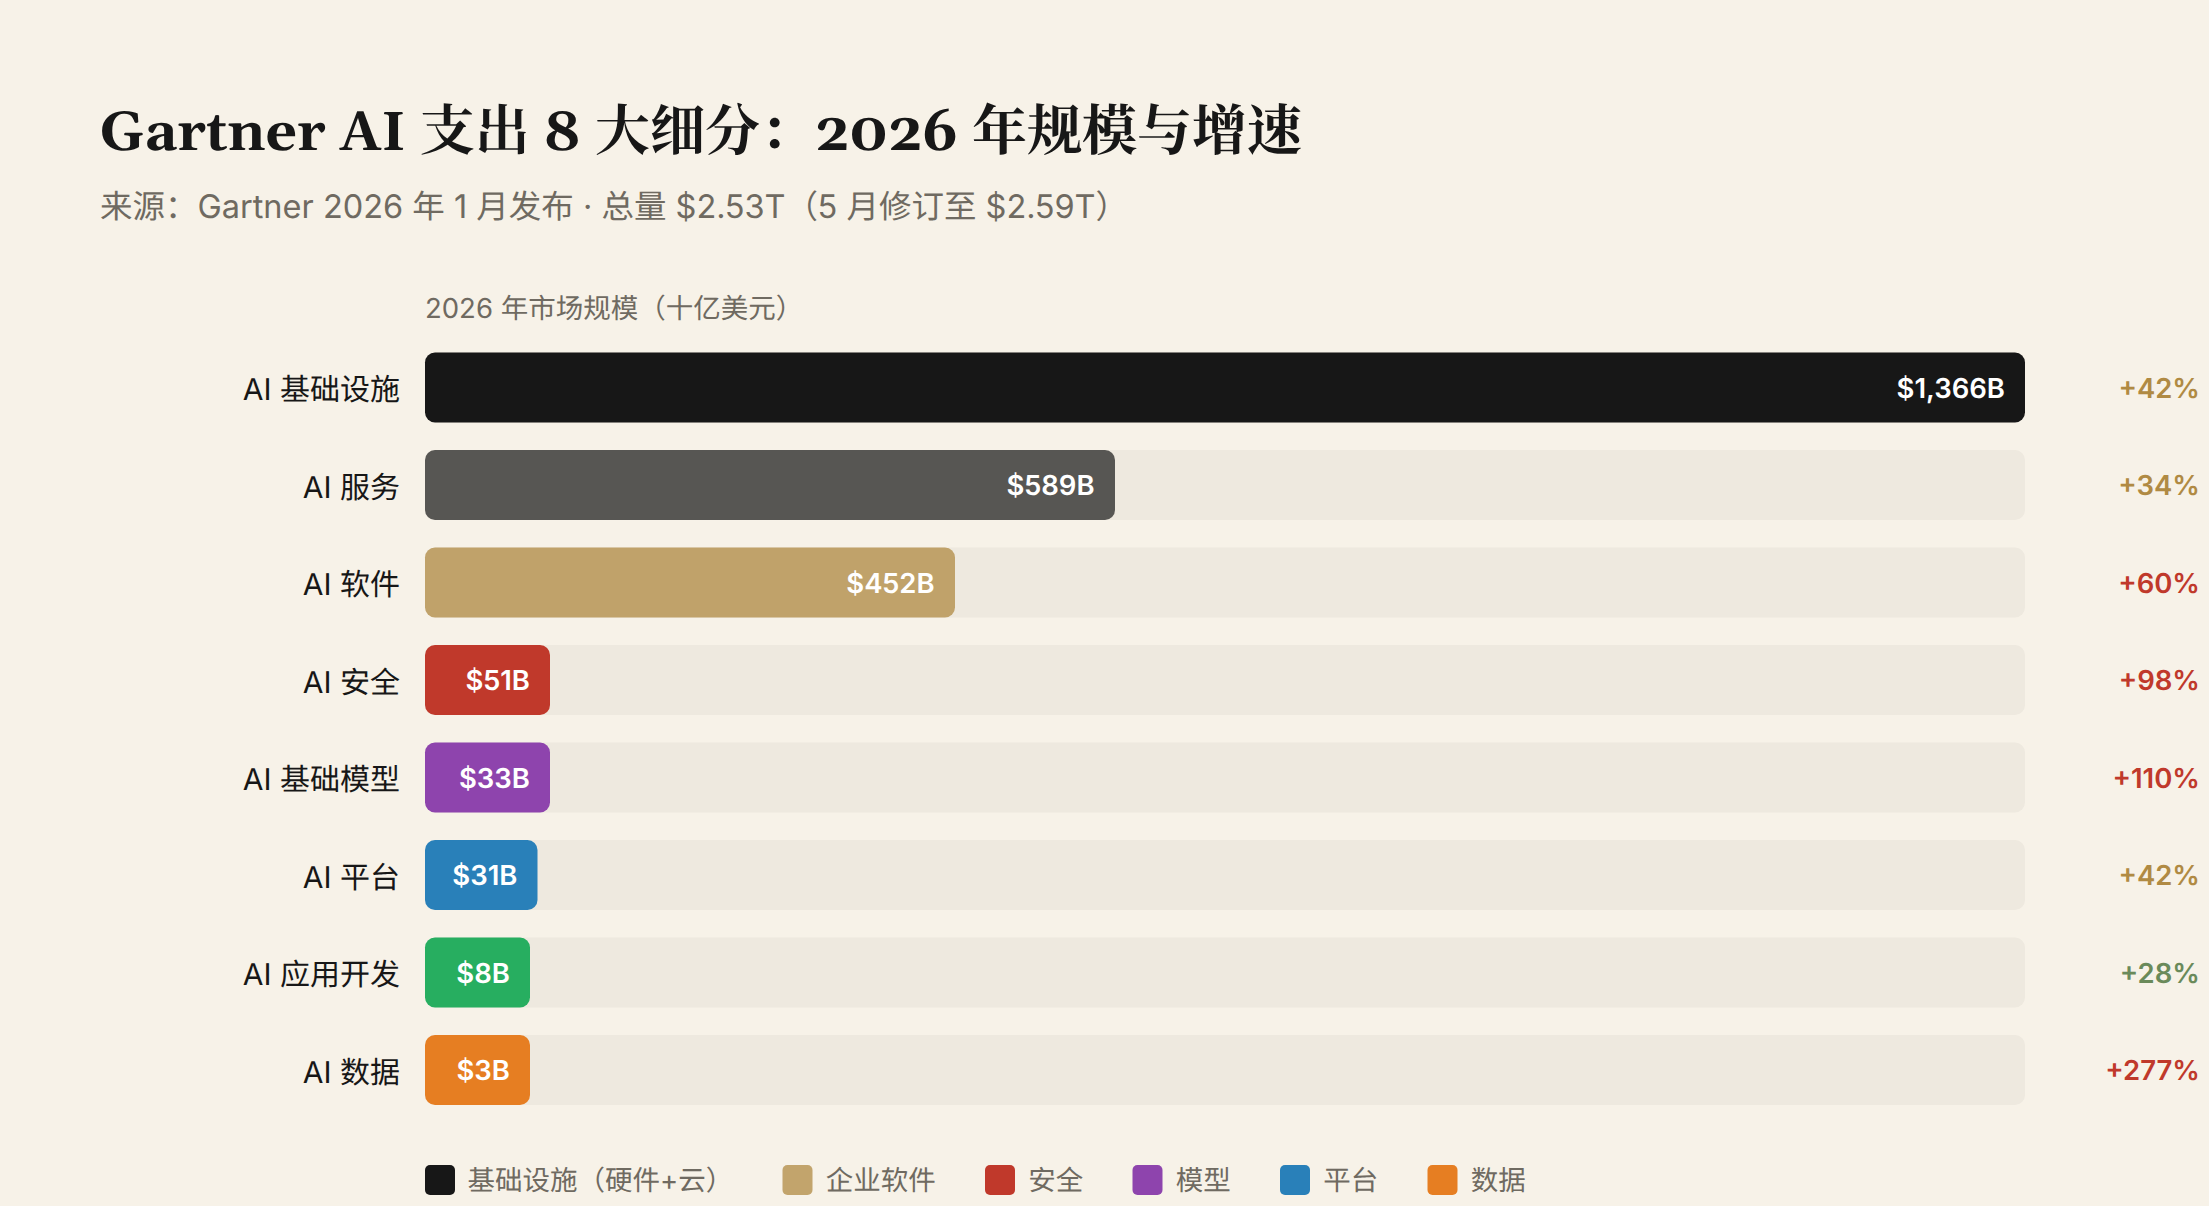Click the +42% growth value for AI 平台
Viewport: 2209px width, 1206px height.
tap(2158, 875)
